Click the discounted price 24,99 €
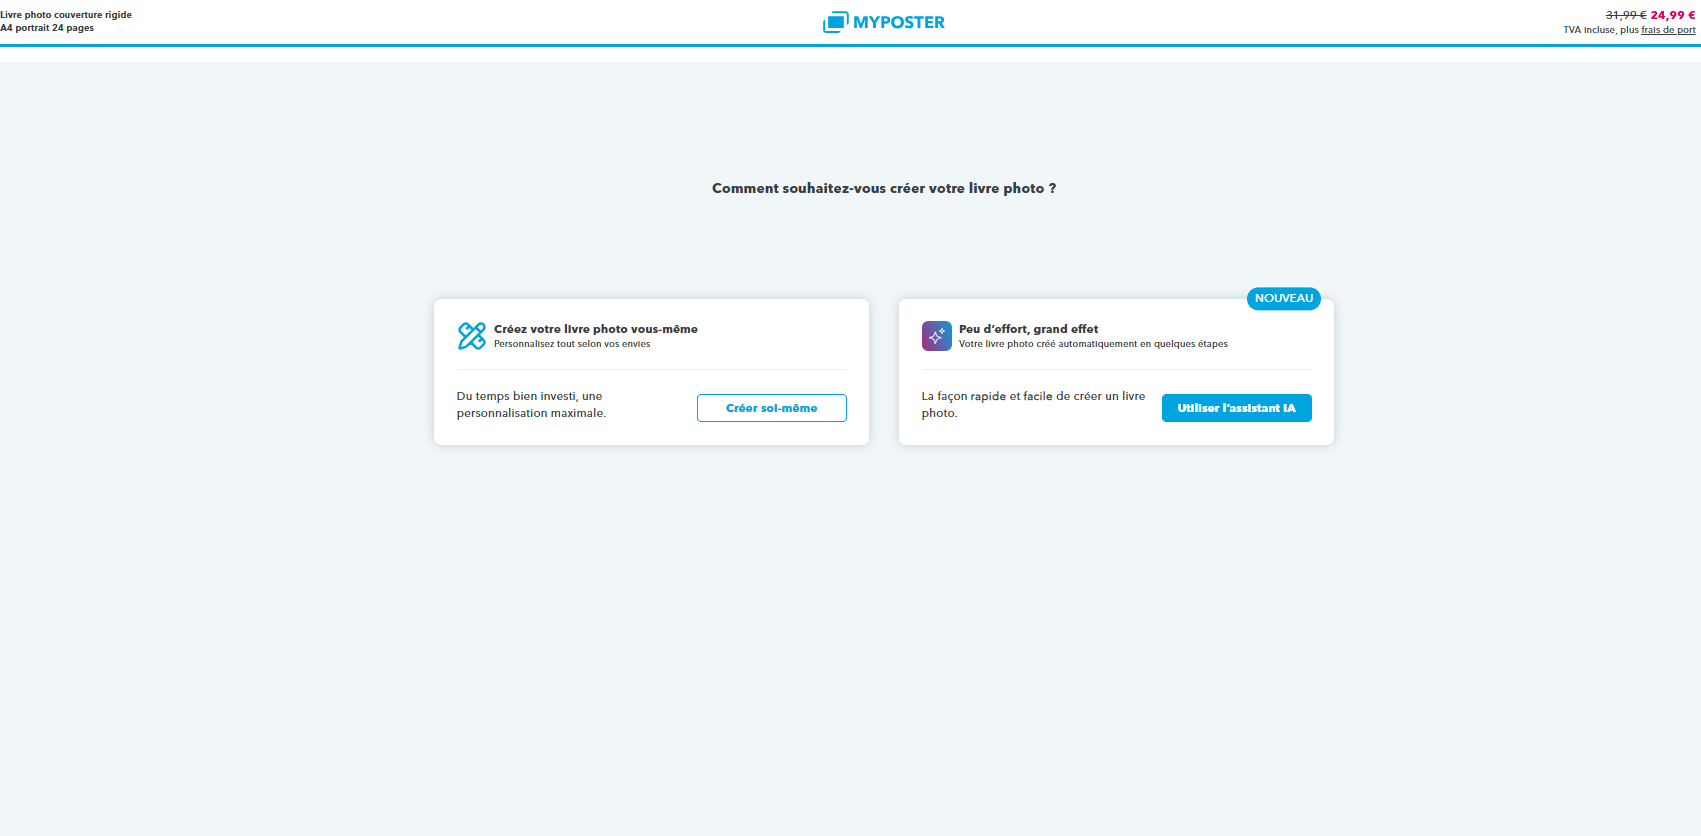Screen dimensions: 1701x836 pyautogui.click(x=1673, y=15)
